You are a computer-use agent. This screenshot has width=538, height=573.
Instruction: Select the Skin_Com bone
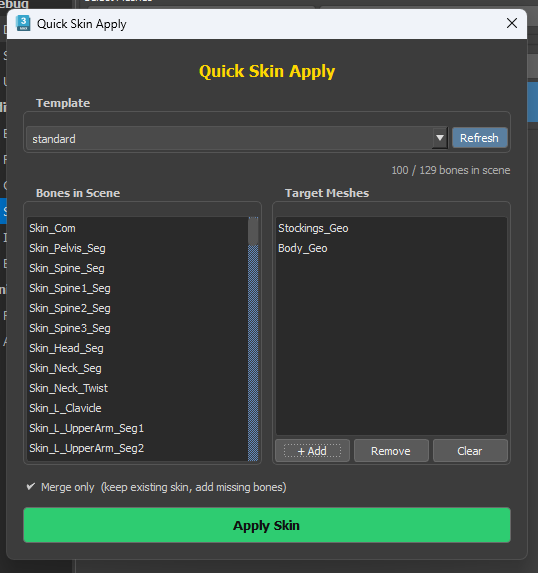pyautogui.click(x=138, y=228)
